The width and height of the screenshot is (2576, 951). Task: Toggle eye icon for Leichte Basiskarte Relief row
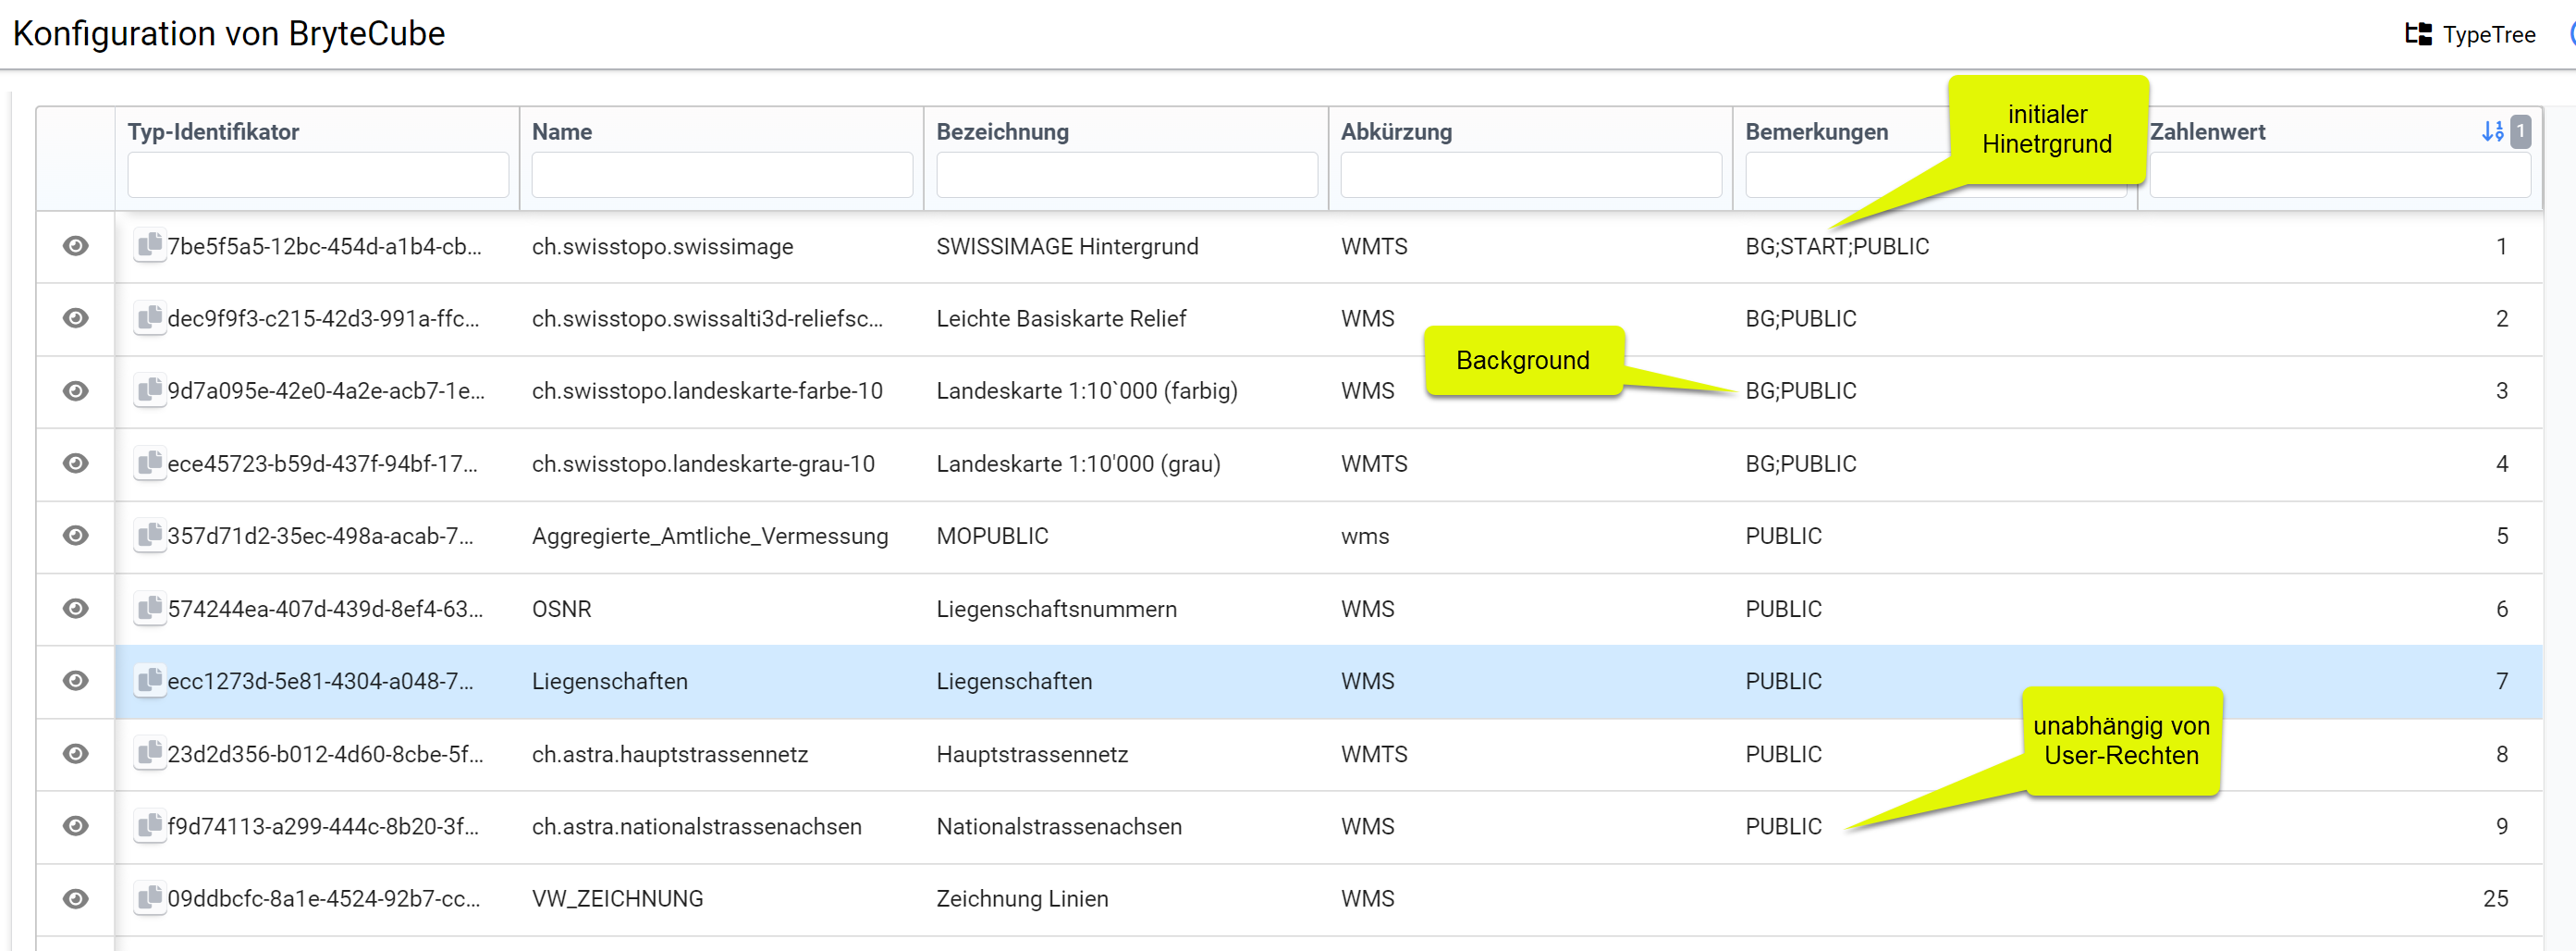click(75, 318)
